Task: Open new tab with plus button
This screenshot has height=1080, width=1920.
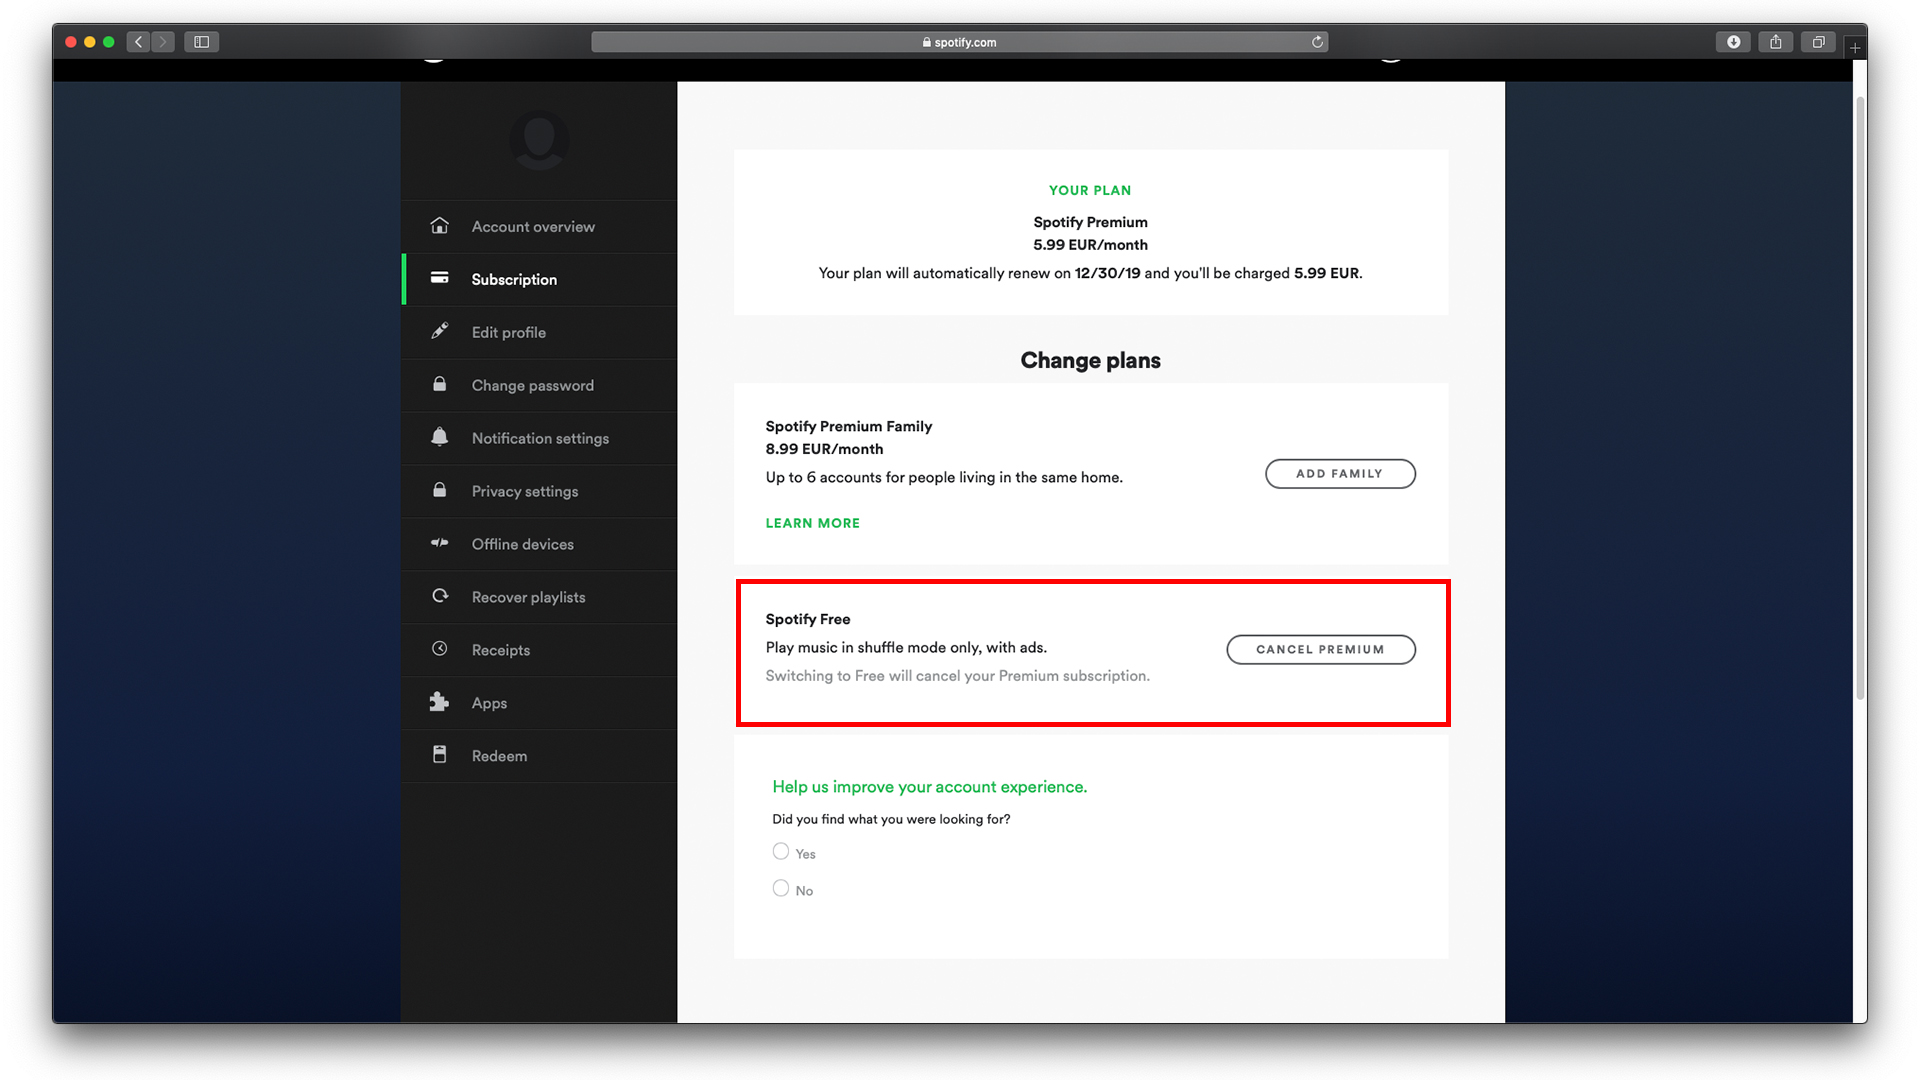Action: click(x=1855, y=48)
